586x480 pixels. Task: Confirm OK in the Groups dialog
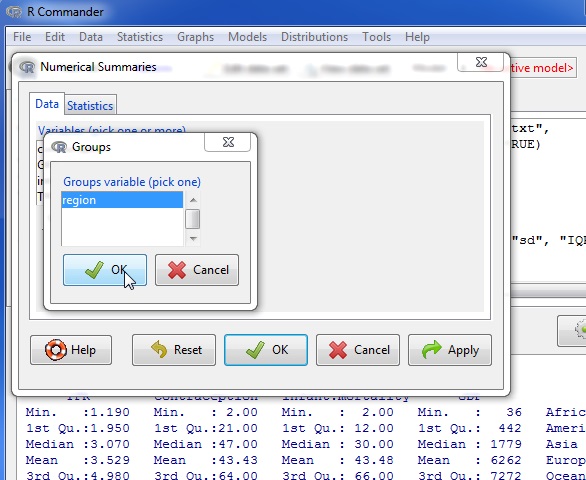pyautogui.click(x=105, y=270)
